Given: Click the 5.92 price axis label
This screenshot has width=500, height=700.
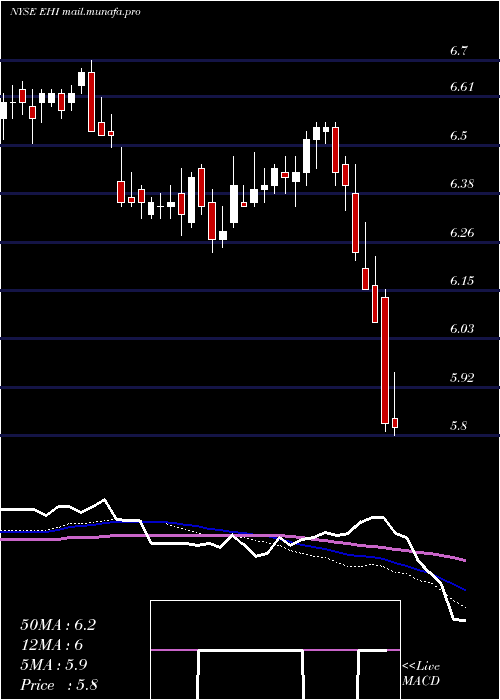Looking at the screenshot, I should coord(461,377).
